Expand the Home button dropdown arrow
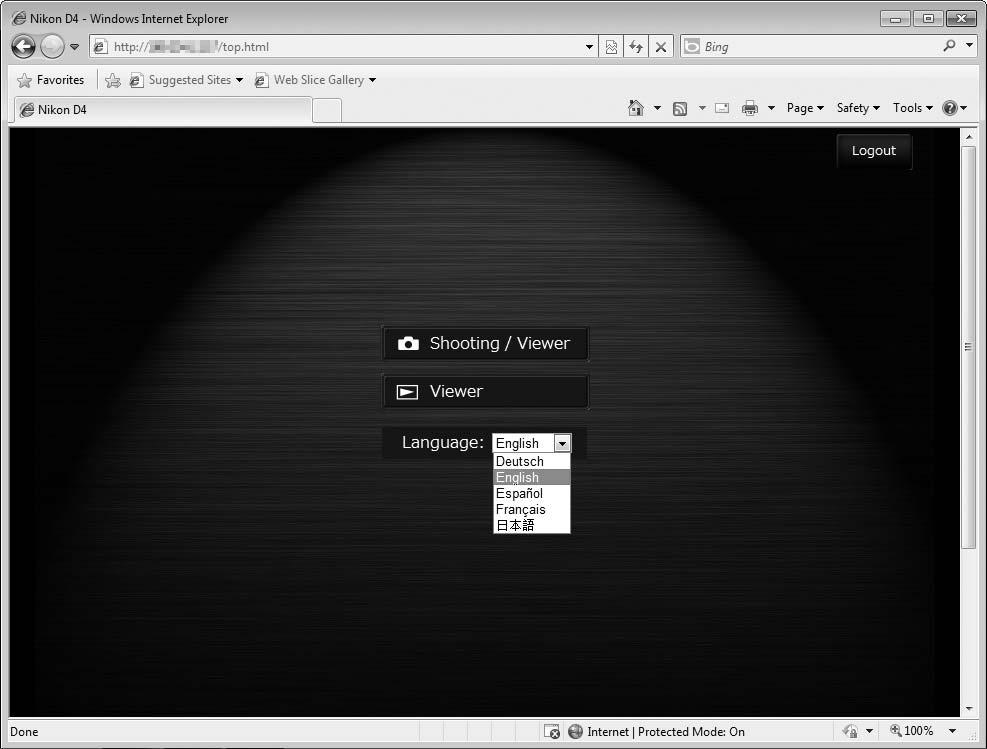The width and height of the screenshot is (987, 749). pyautogui.click(x=657, y=108)
